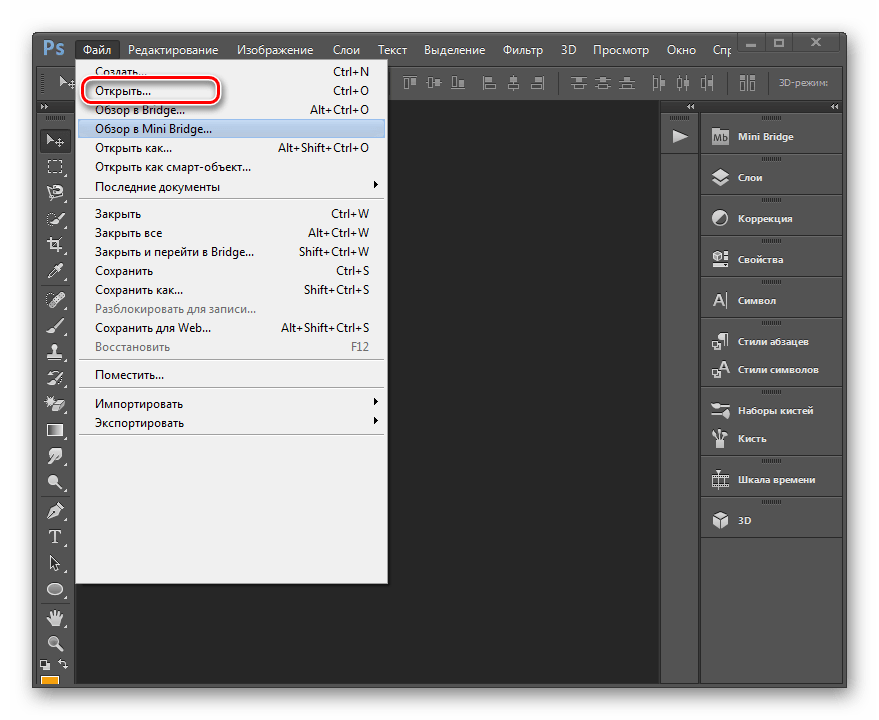Choose the Hand tool

(x=55, y=616)
